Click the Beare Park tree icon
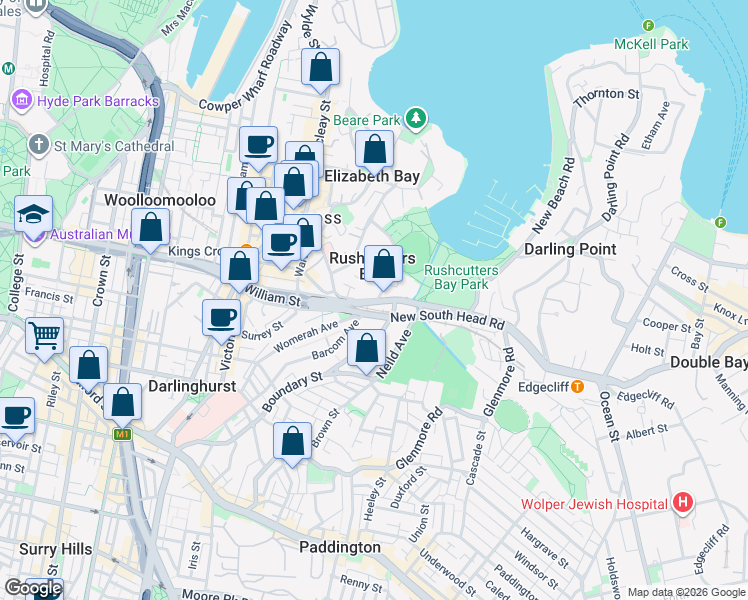Screen dimensions: 748x600 (416, 117)
